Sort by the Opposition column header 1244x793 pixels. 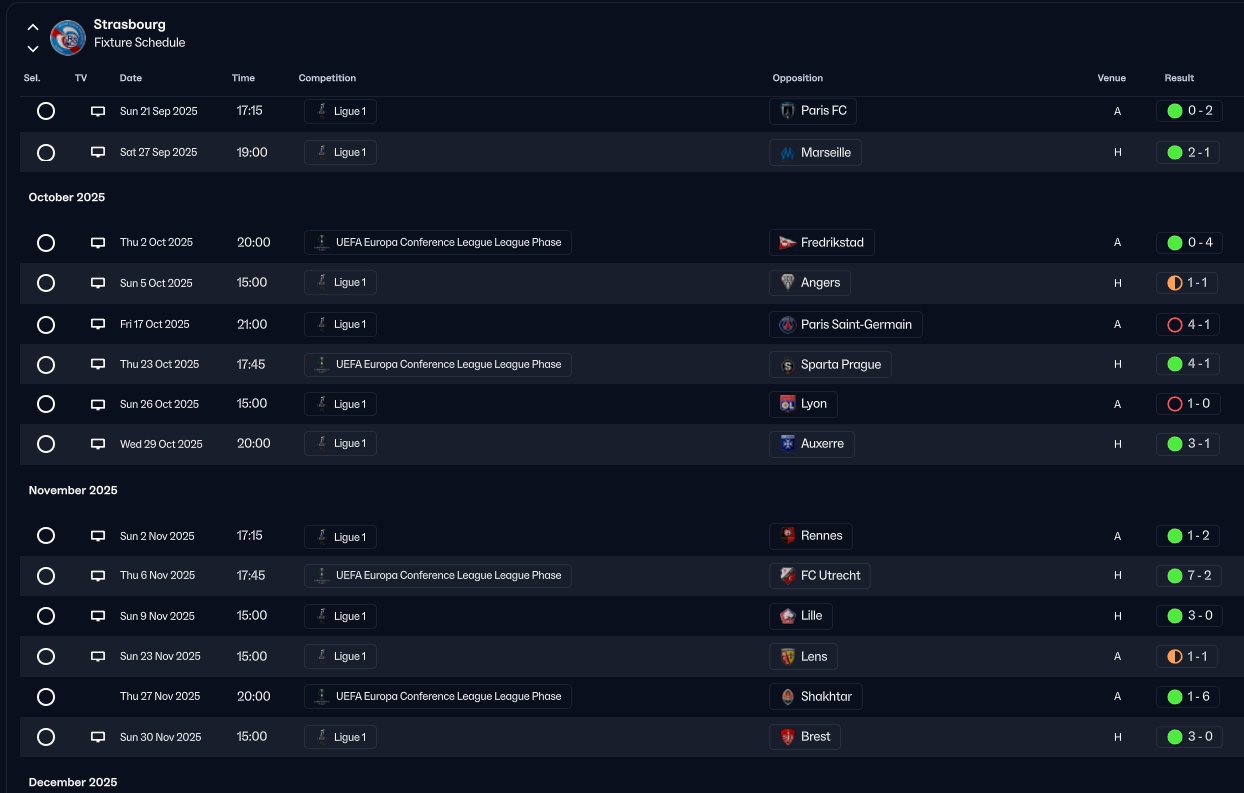coord(797,78)
